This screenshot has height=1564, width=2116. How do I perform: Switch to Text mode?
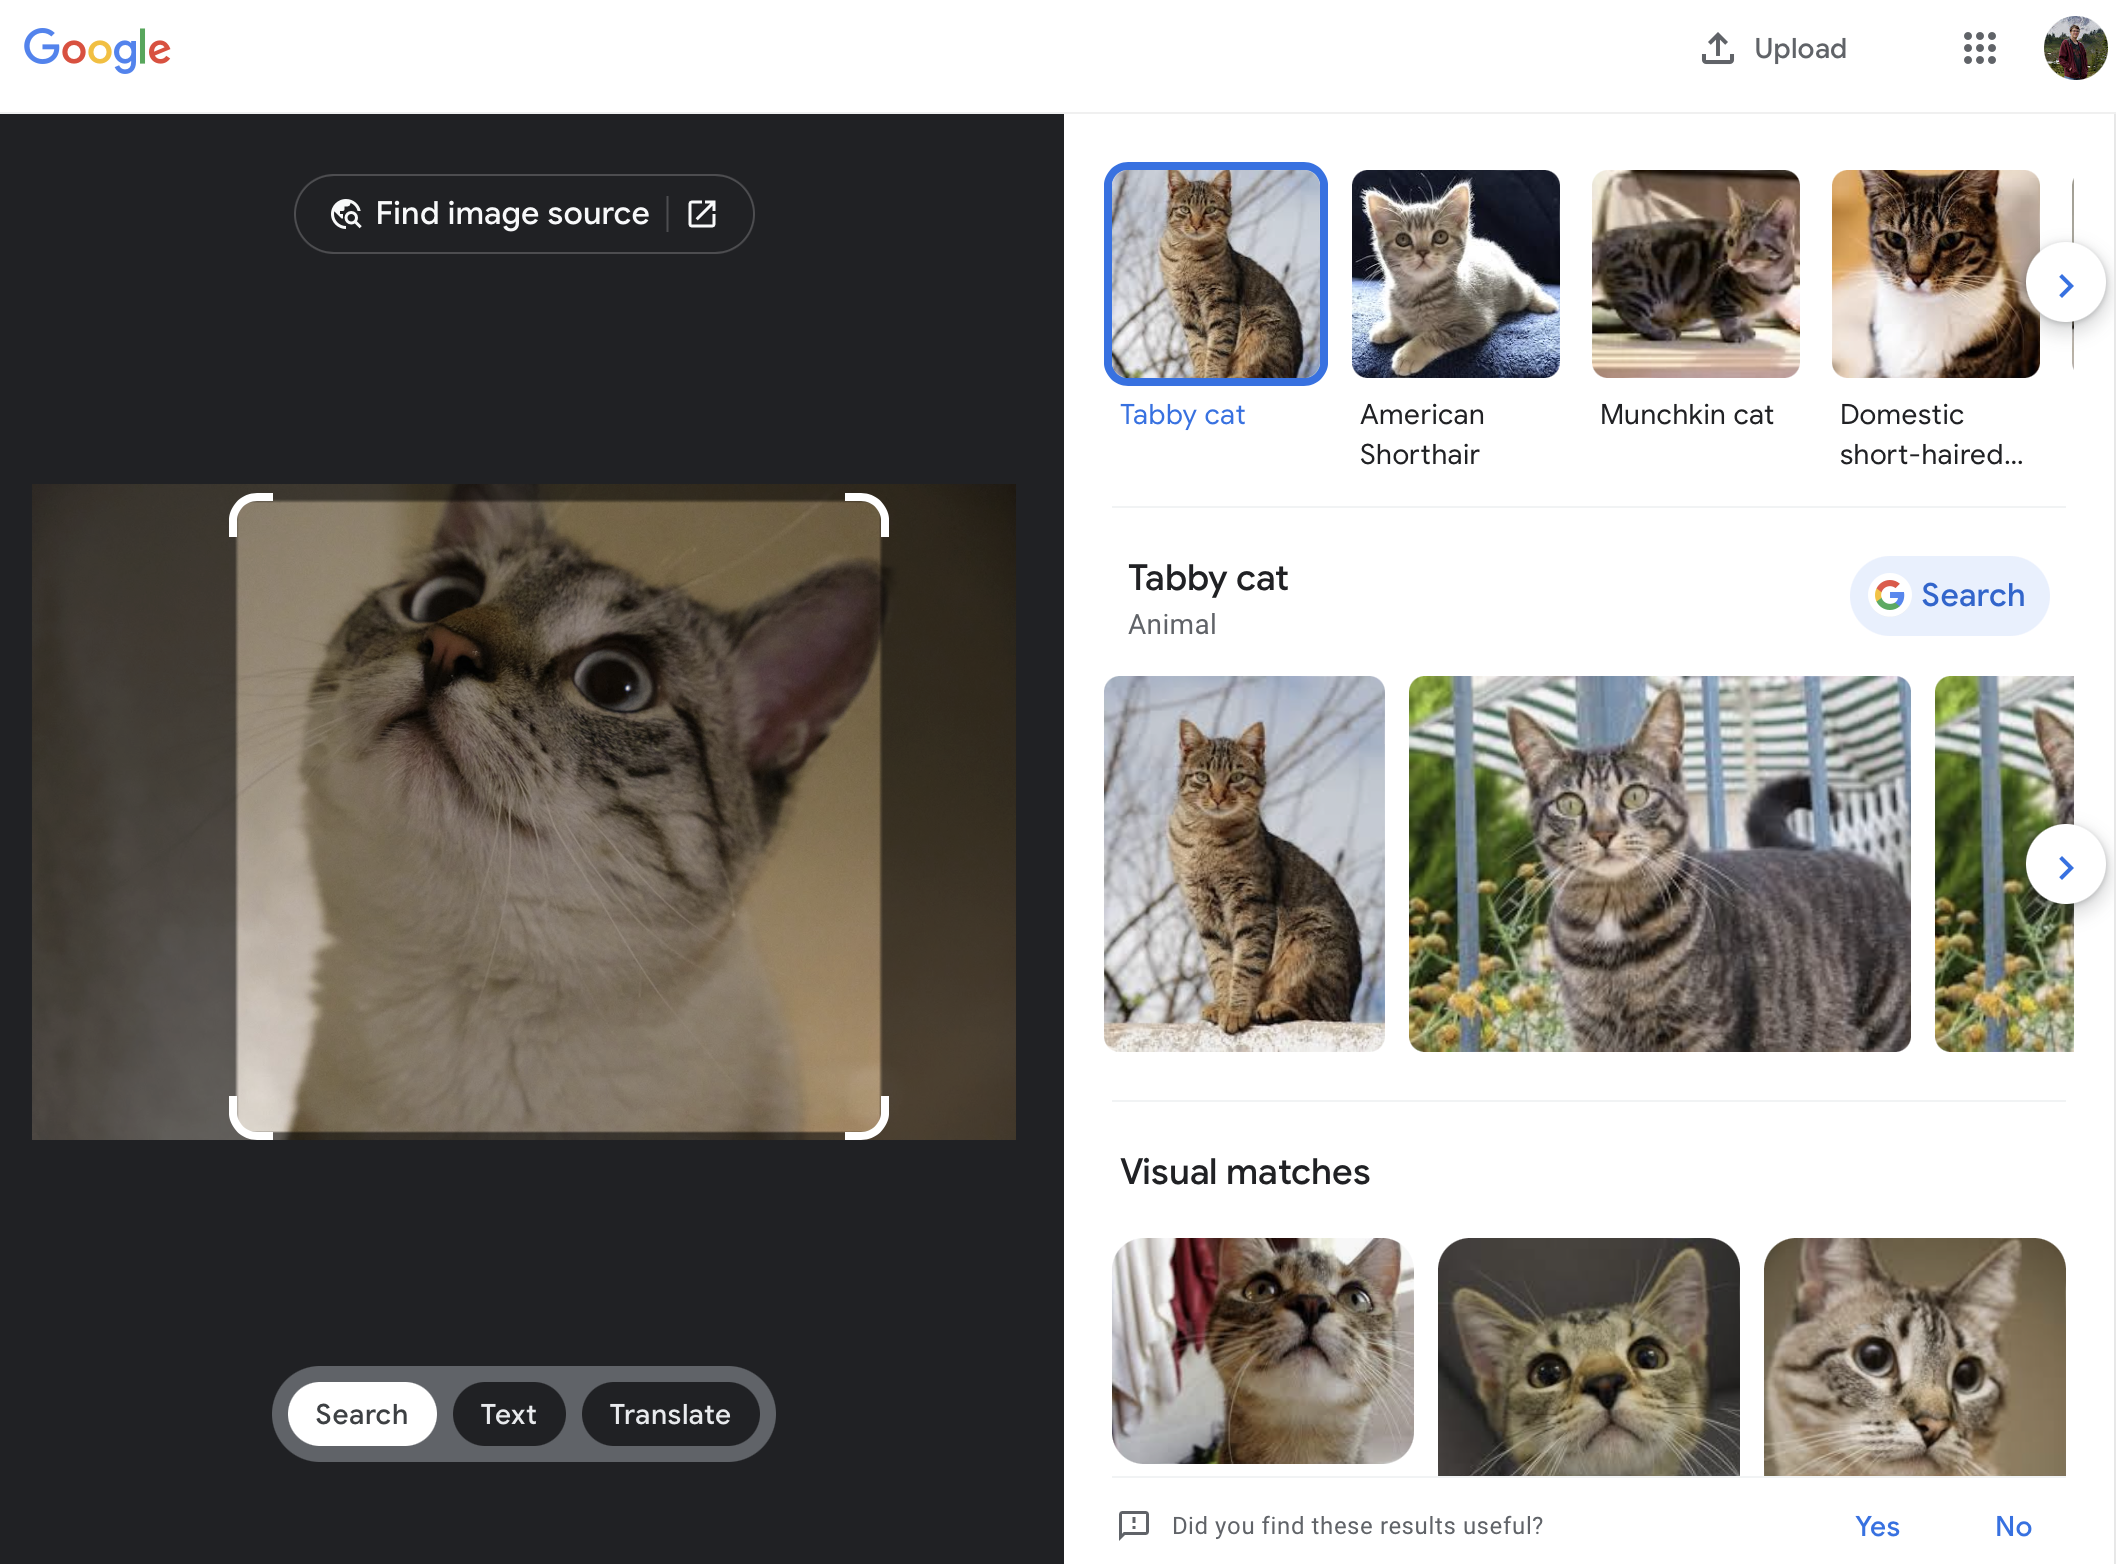508,1413
